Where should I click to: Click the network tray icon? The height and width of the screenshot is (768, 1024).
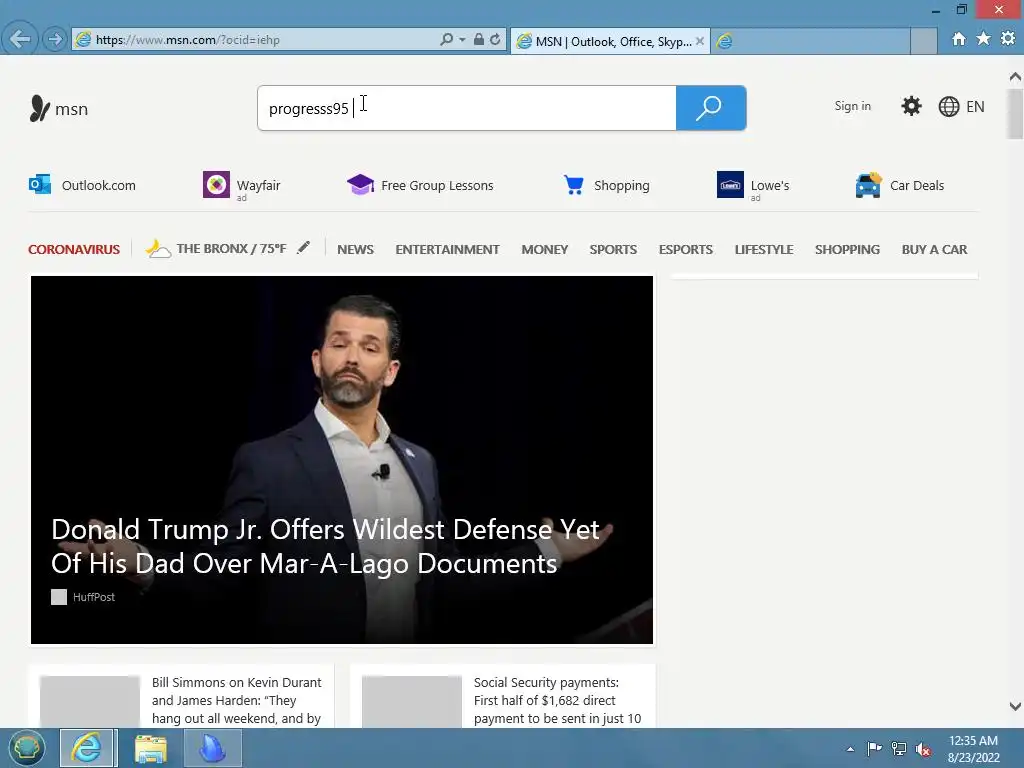point(899,748)
